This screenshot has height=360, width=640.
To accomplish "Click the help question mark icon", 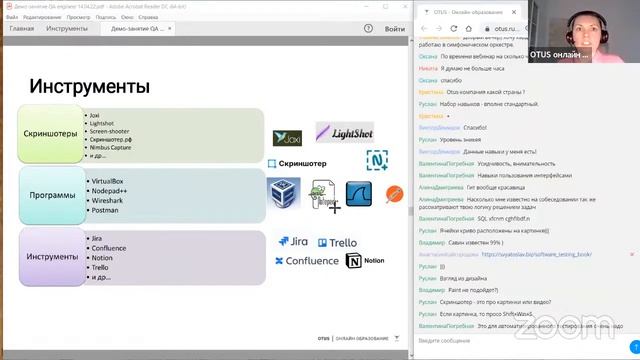I will (x=368, y=29).
